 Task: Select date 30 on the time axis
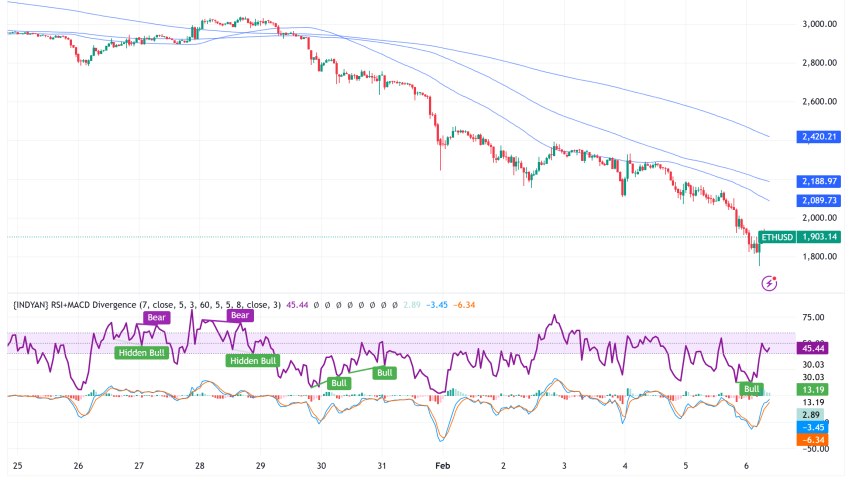click(321, 465)
